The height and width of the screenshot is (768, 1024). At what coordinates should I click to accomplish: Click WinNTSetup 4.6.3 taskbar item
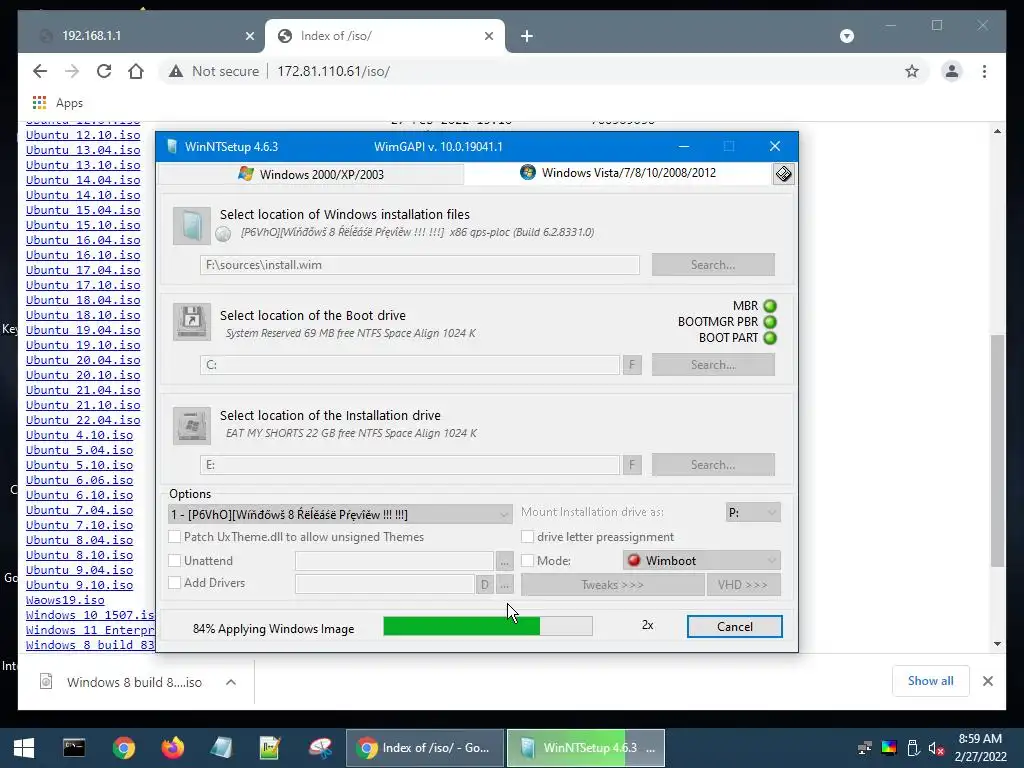click(586, 748)
